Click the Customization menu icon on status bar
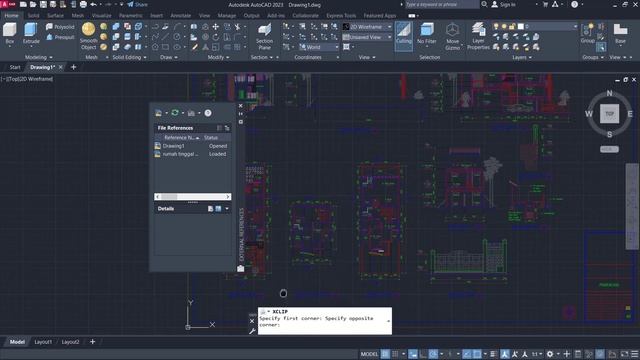The image size is (640, 360). 635,354
